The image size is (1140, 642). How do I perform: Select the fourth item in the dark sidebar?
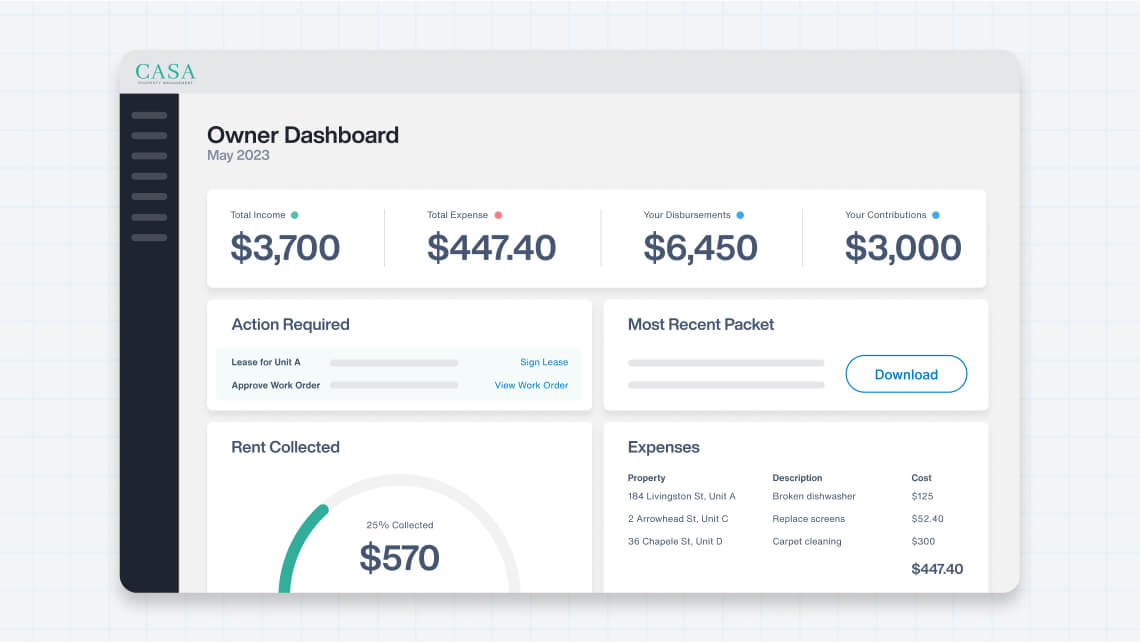point(149,176)
